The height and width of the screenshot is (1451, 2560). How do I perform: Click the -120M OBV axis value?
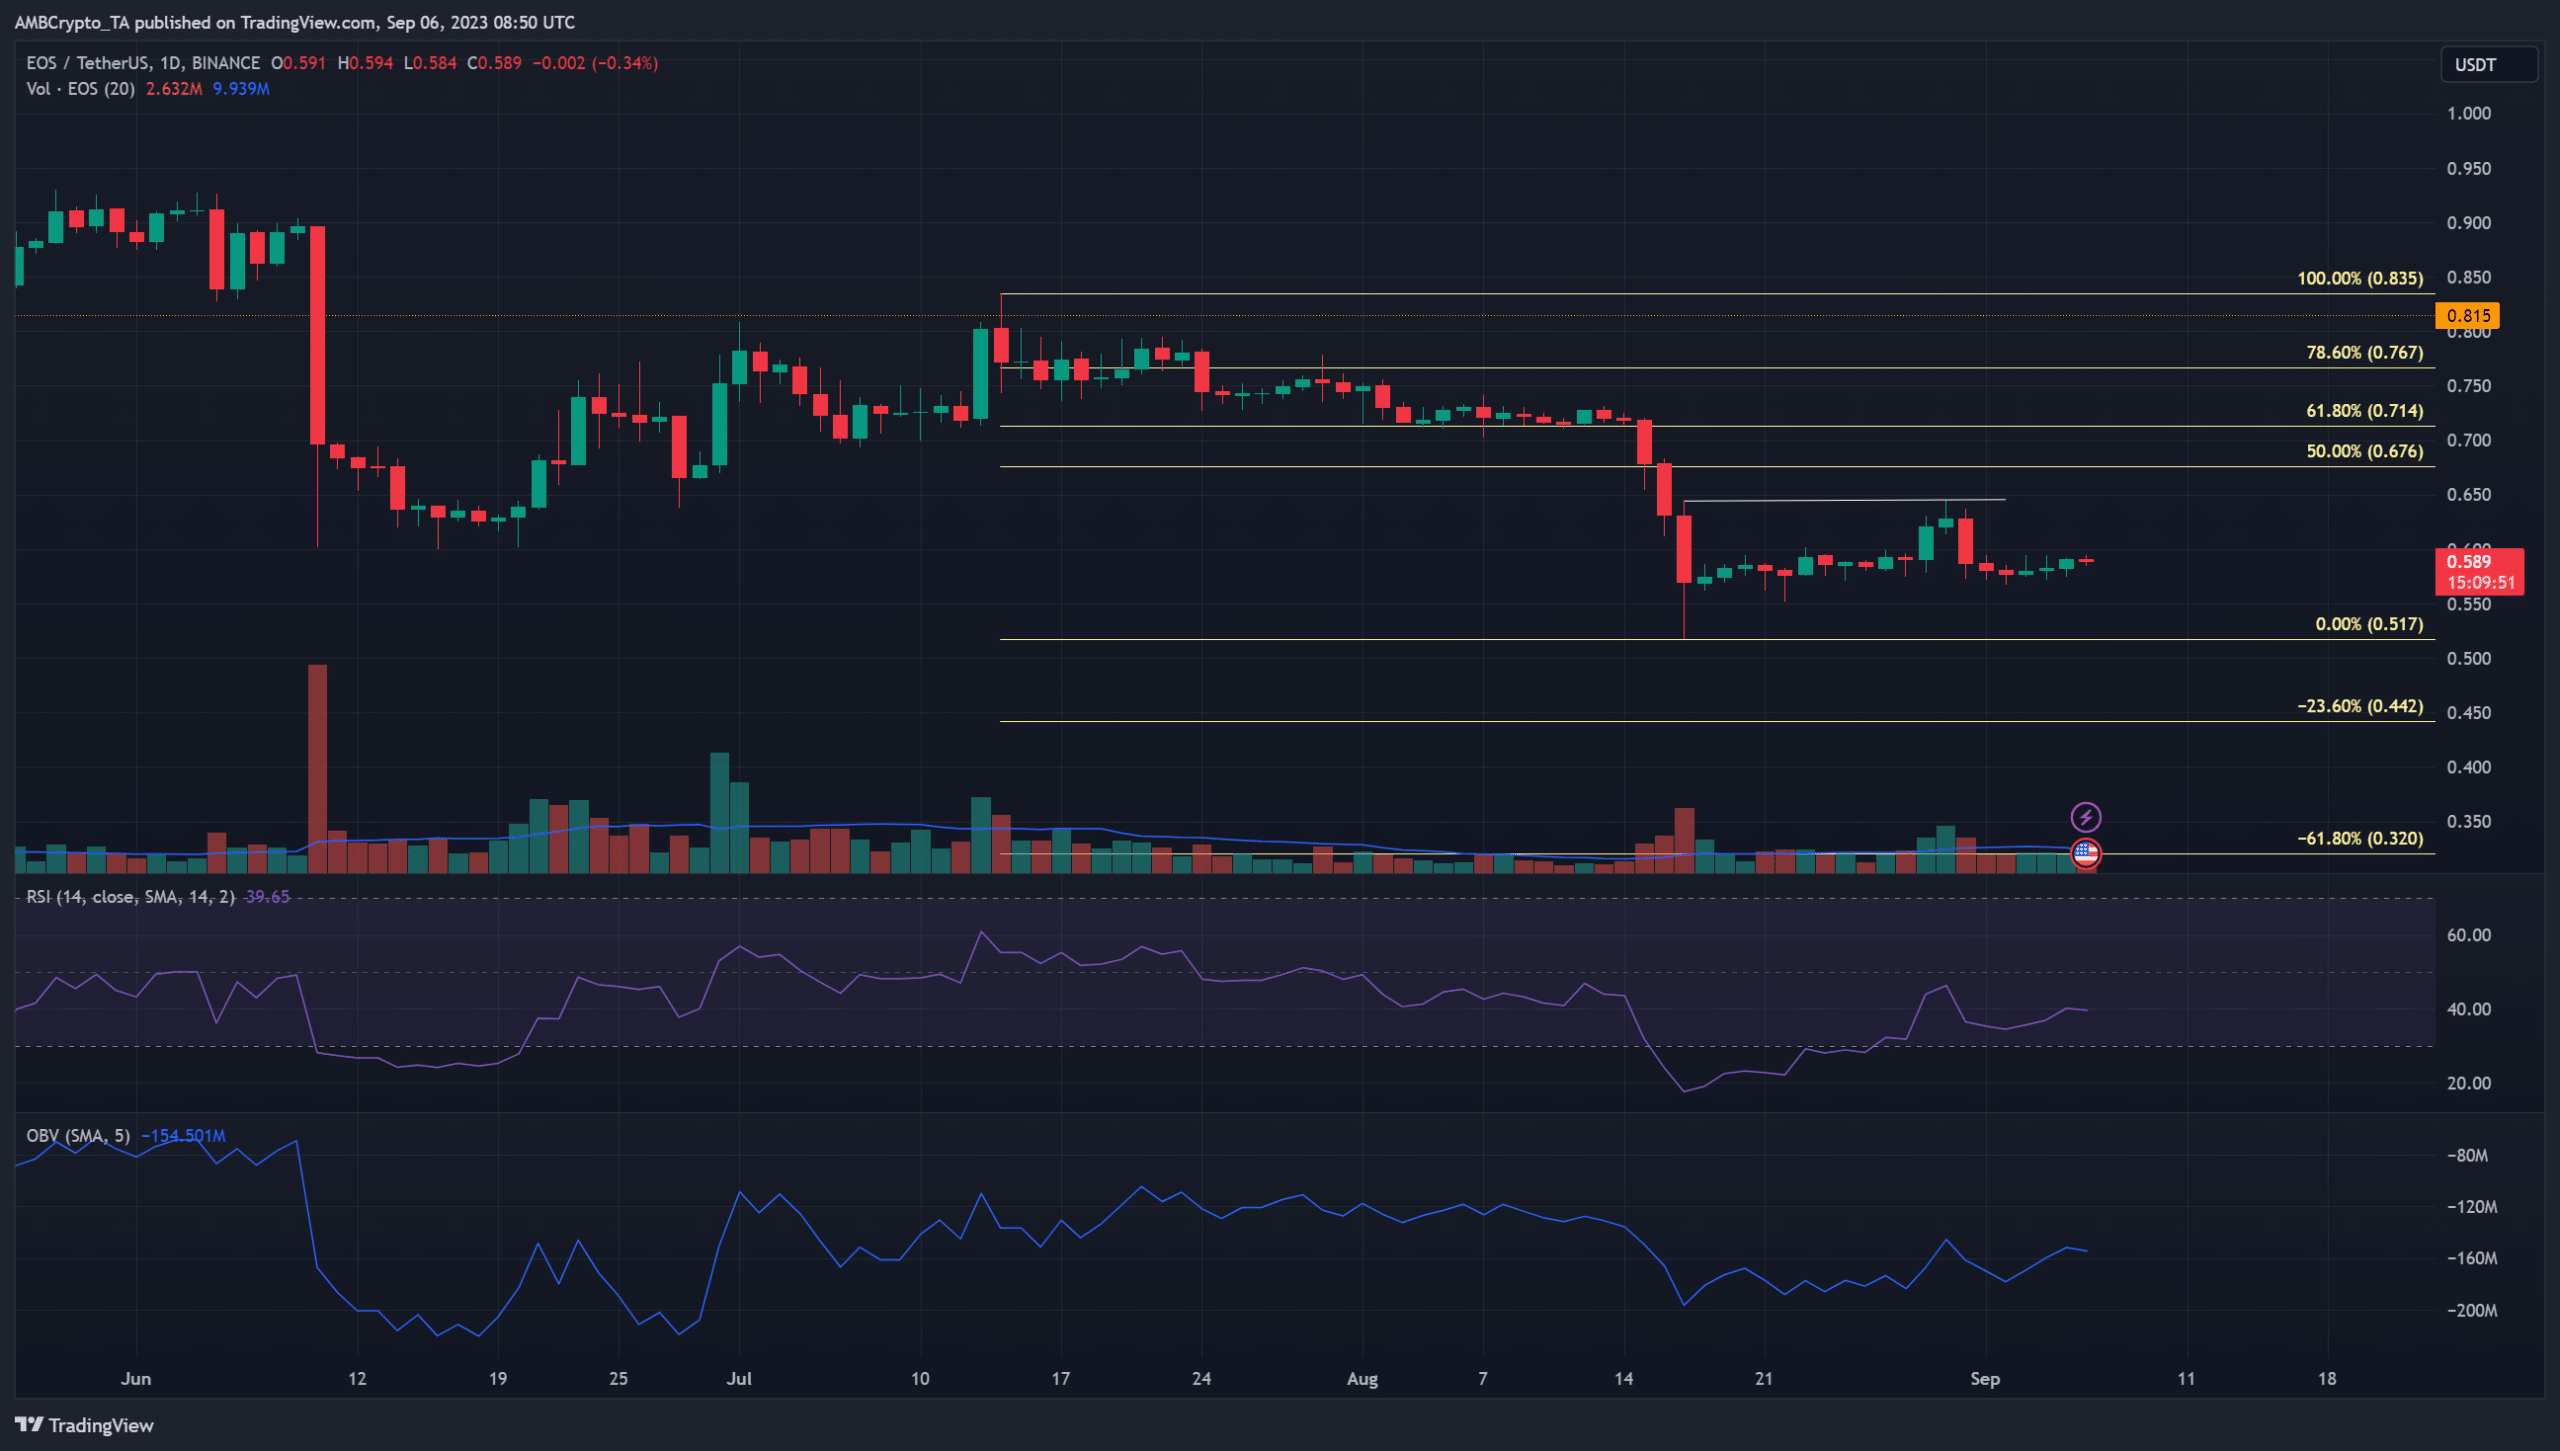click(x=2472, y=1208)
